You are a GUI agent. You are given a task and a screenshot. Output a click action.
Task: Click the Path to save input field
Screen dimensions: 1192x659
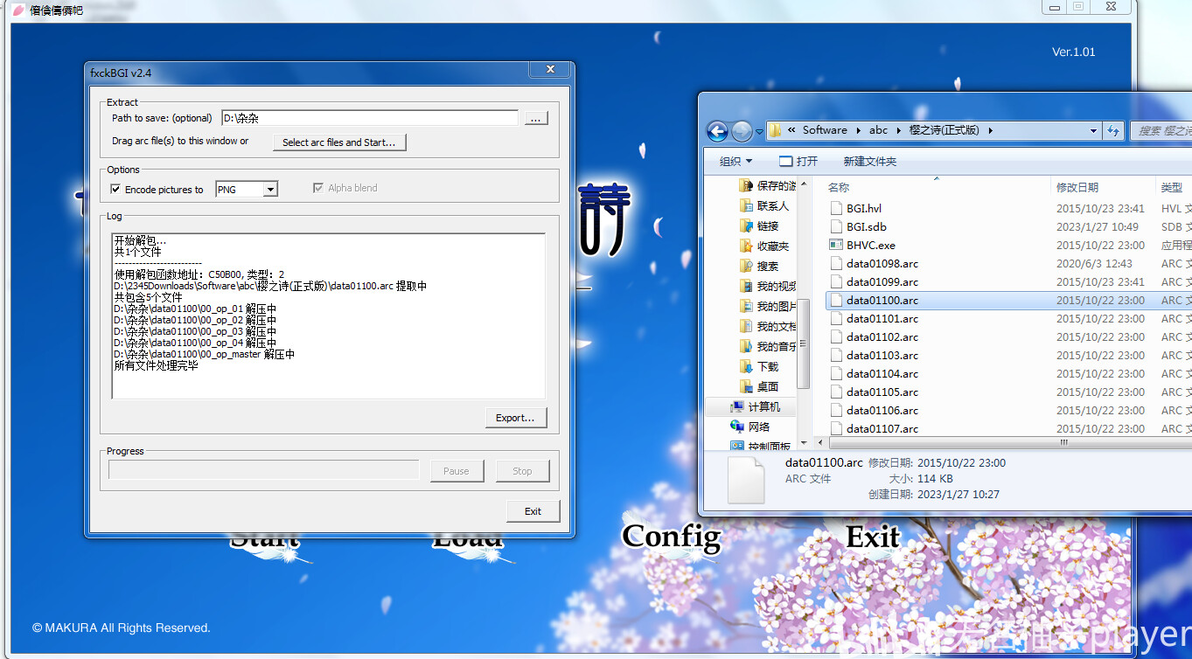pyautogui.click(x=369, y=118)
